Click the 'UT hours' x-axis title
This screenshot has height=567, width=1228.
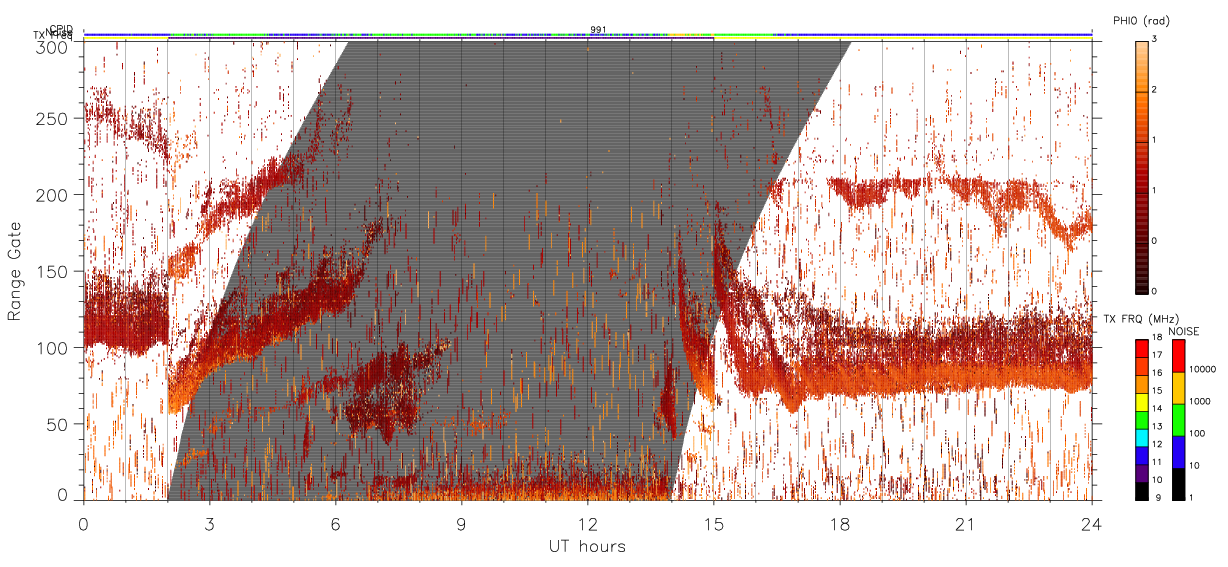point(587,547)
